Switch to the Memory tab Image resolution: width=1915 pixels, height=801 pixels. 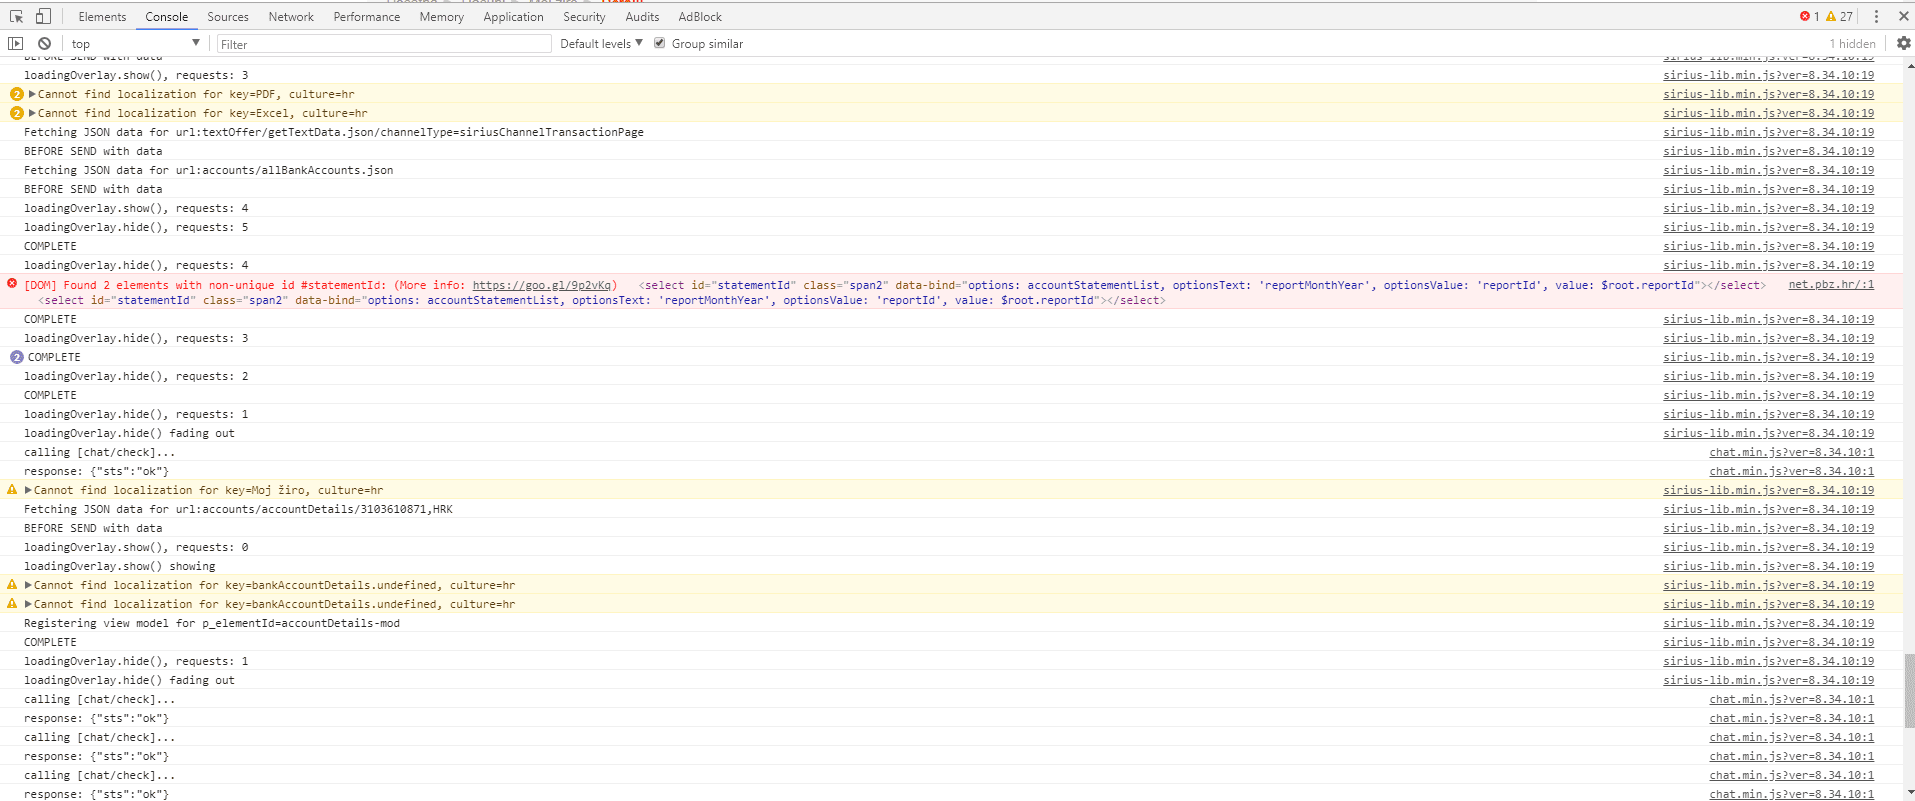pyautogui.click(x=441, y=17)
